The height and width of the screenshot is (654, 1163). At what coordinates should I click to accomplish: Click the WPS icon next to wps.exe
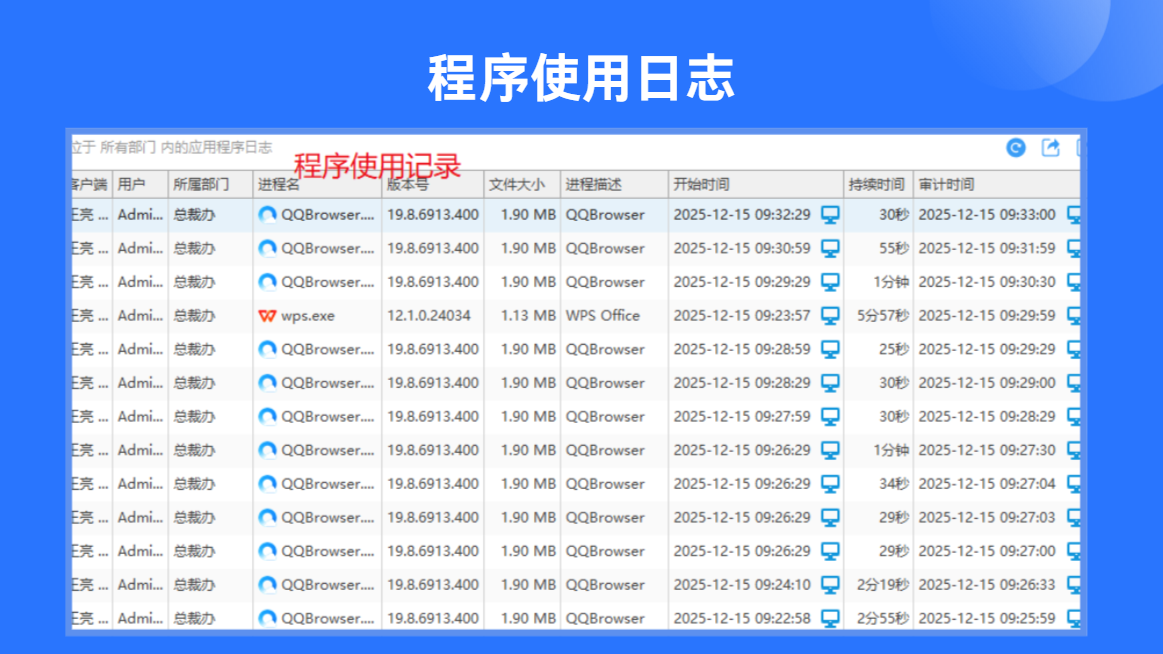click(x=267, y=316)
